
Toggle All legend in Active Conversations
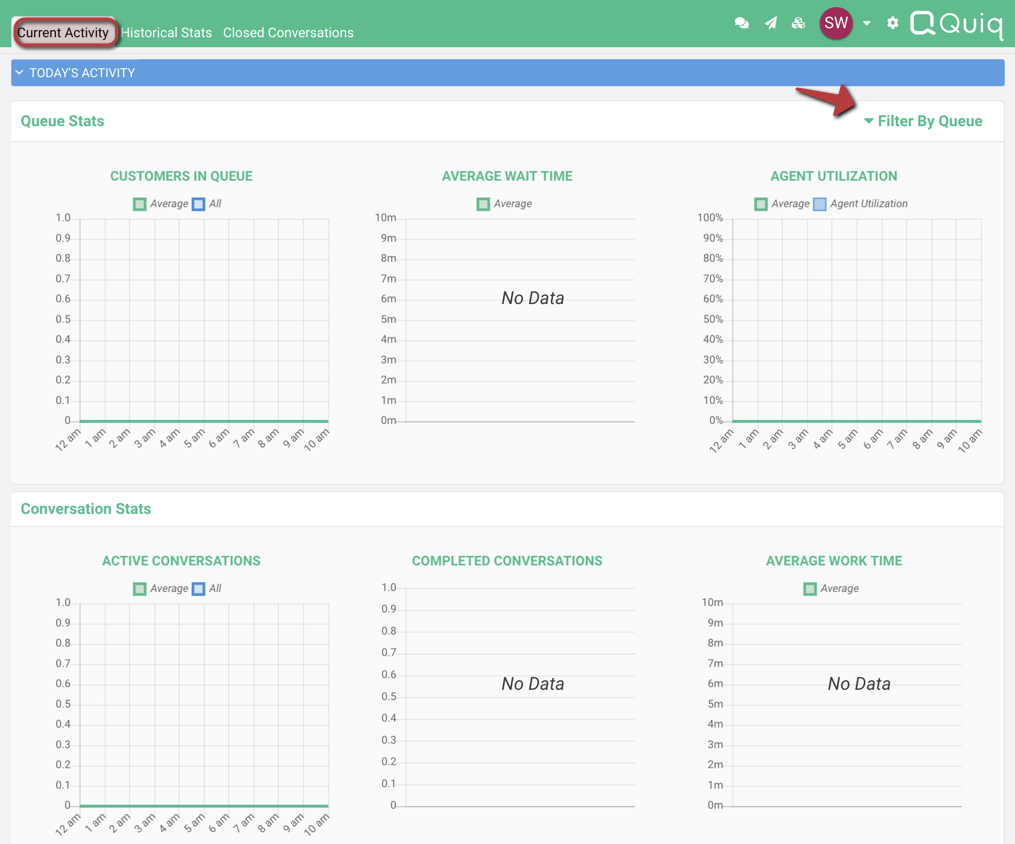click(206, 589)
